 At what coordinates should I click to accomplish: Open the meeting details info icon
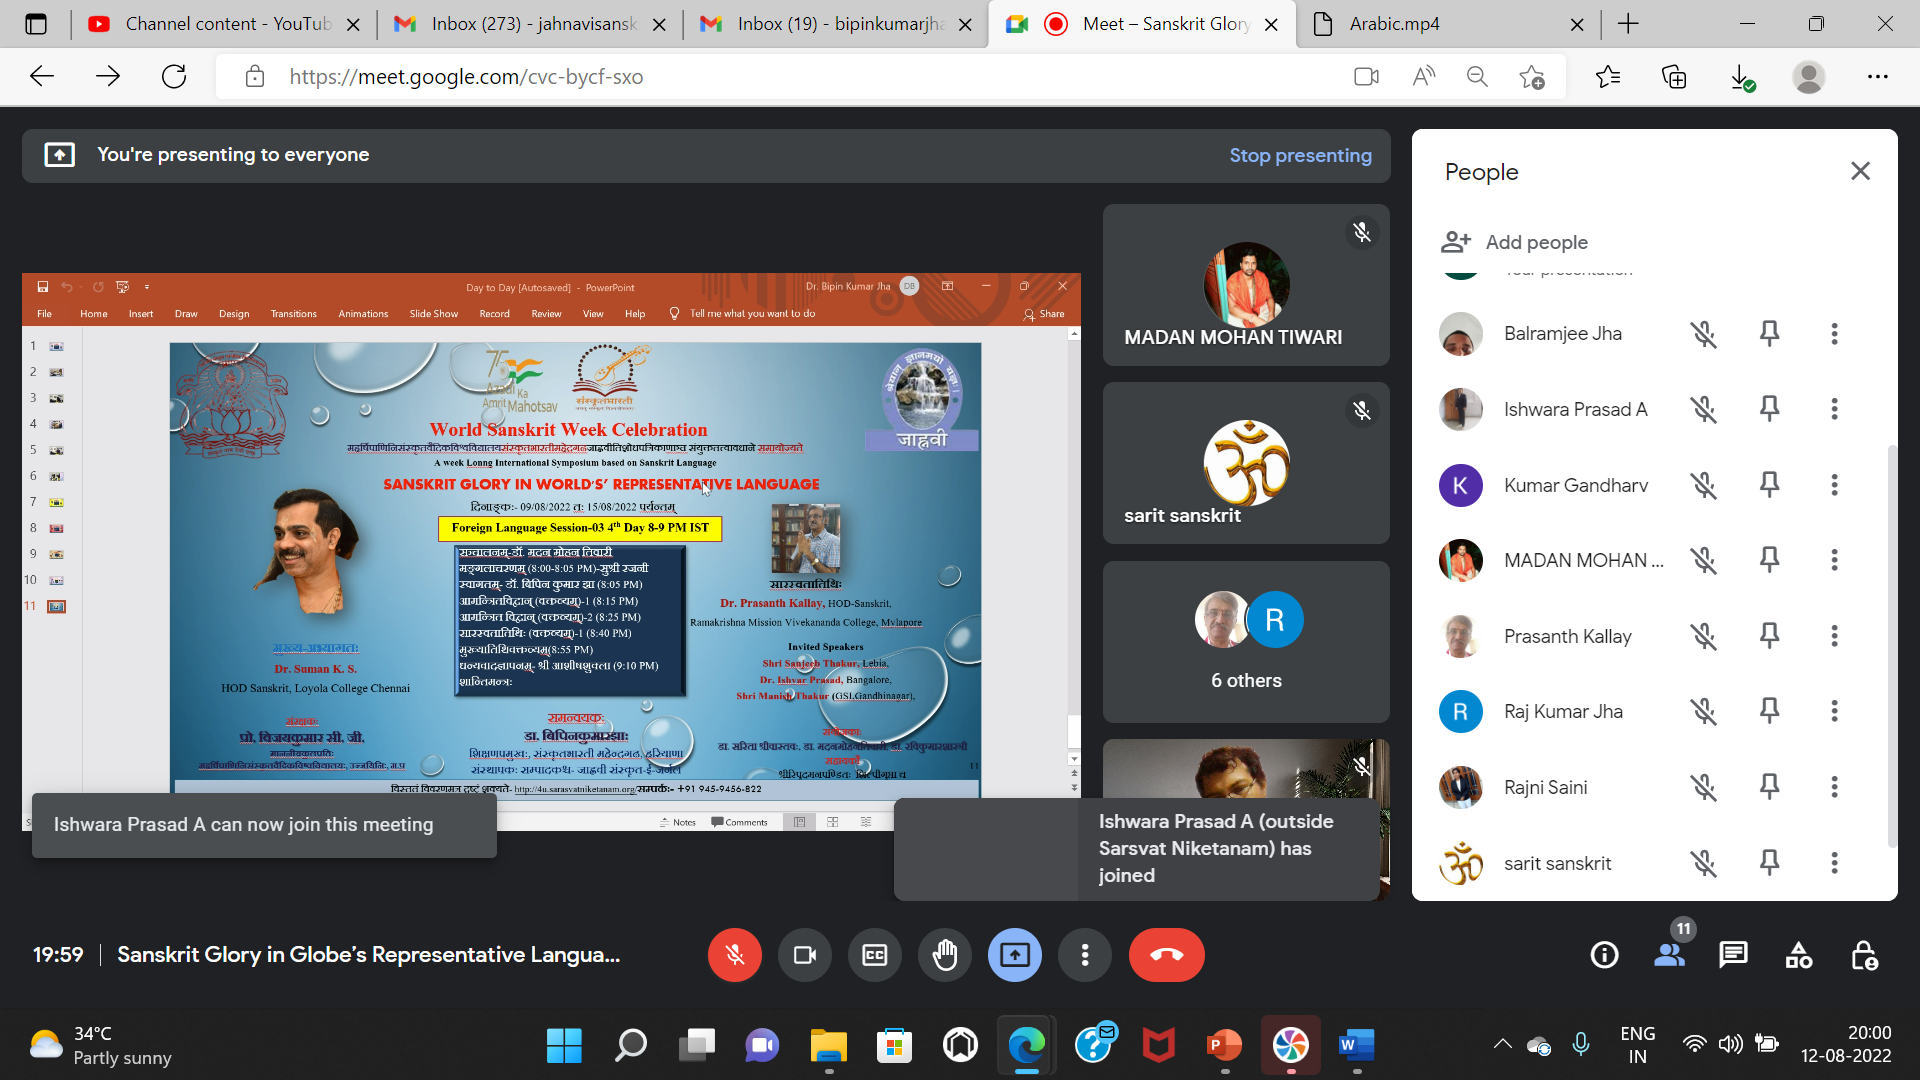1604,955
